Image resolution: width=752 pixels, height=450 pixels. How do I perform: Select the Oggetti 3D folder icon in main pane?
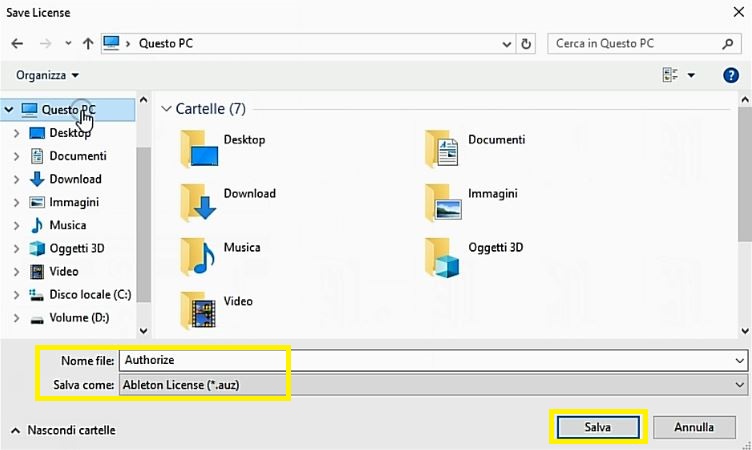(442, 258)
